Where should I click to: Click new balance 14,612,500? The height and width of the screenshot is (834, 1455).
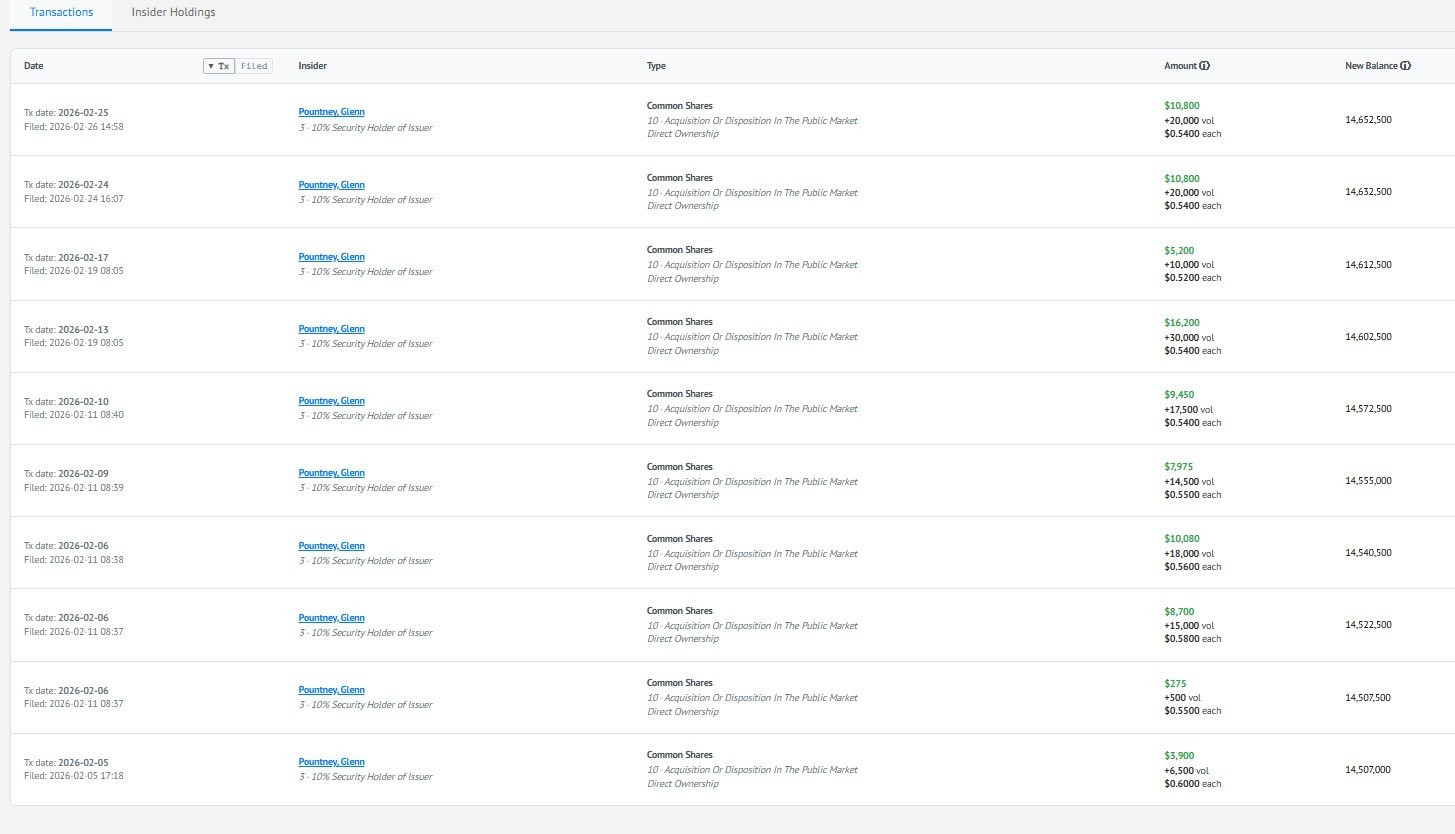click(1368, 265)
